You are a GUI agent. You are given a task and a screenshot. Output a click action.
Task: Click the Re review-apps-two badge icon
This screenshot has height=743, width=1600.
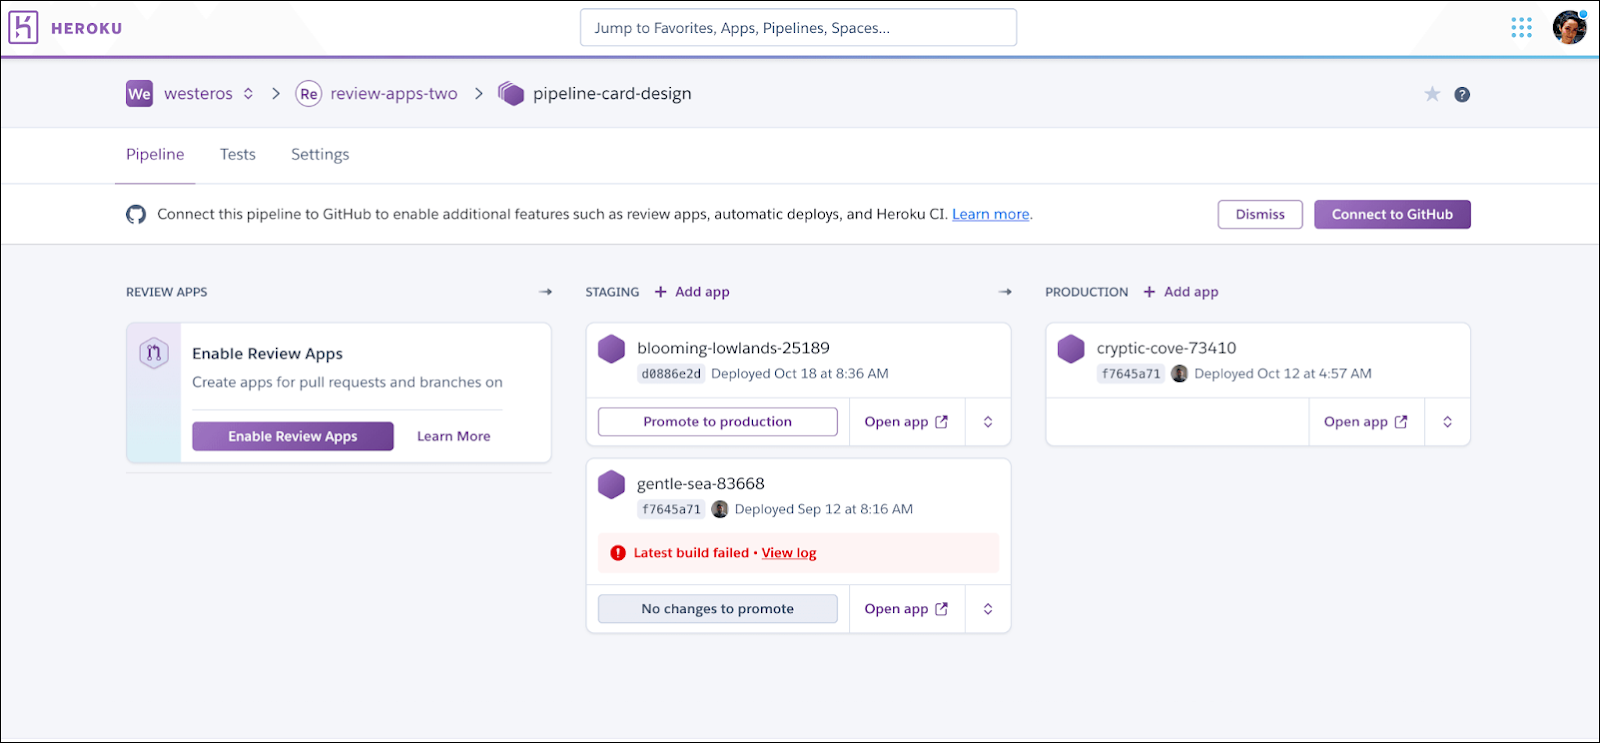tap(309, 94)
